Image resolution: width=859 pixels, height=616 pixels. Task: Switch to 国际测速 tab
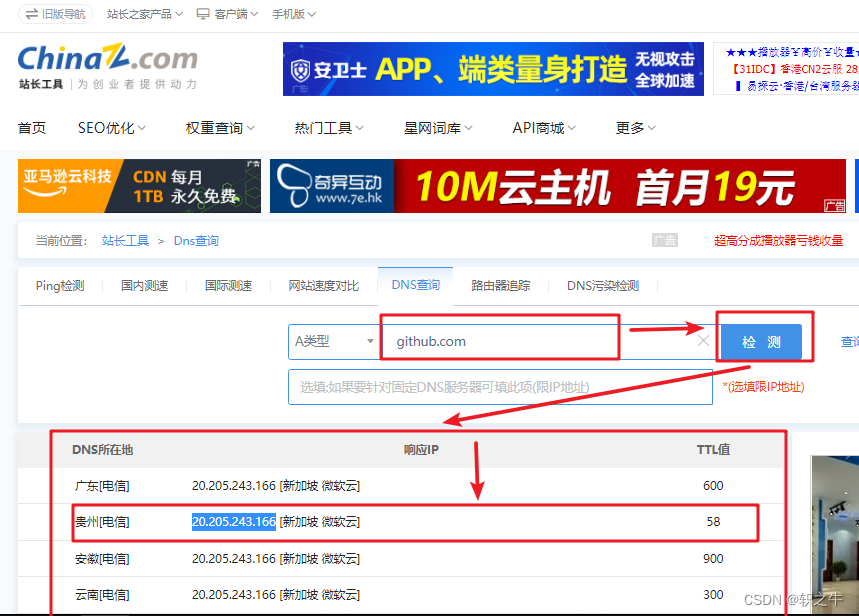click(x=228, y=286)
